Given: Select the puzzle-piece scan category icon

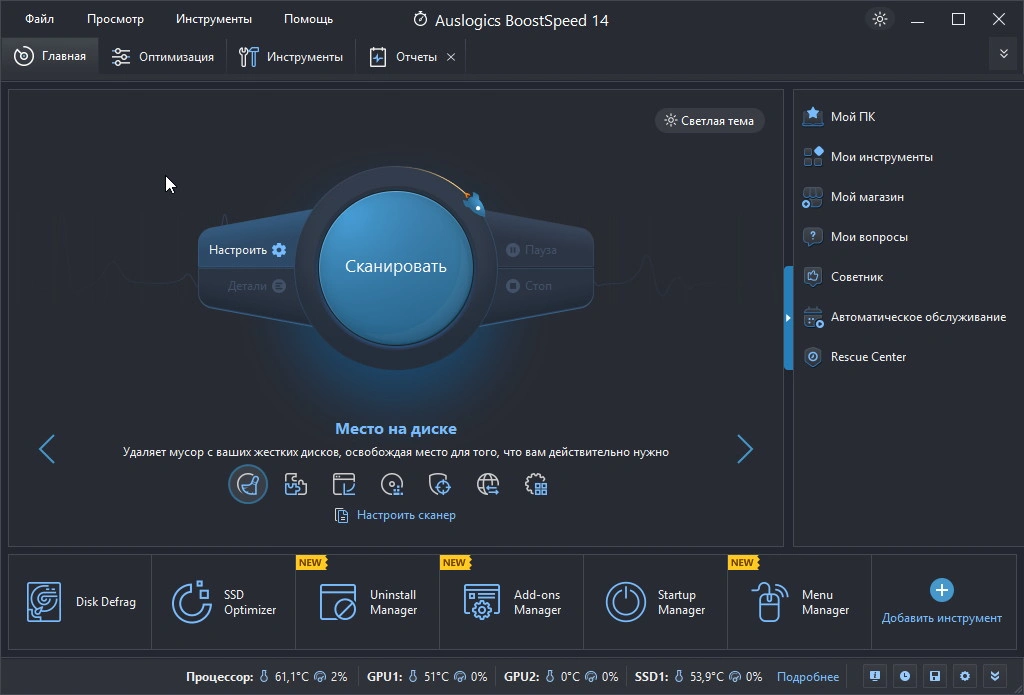Looking at the screenshot, I should tap(296, 485).
